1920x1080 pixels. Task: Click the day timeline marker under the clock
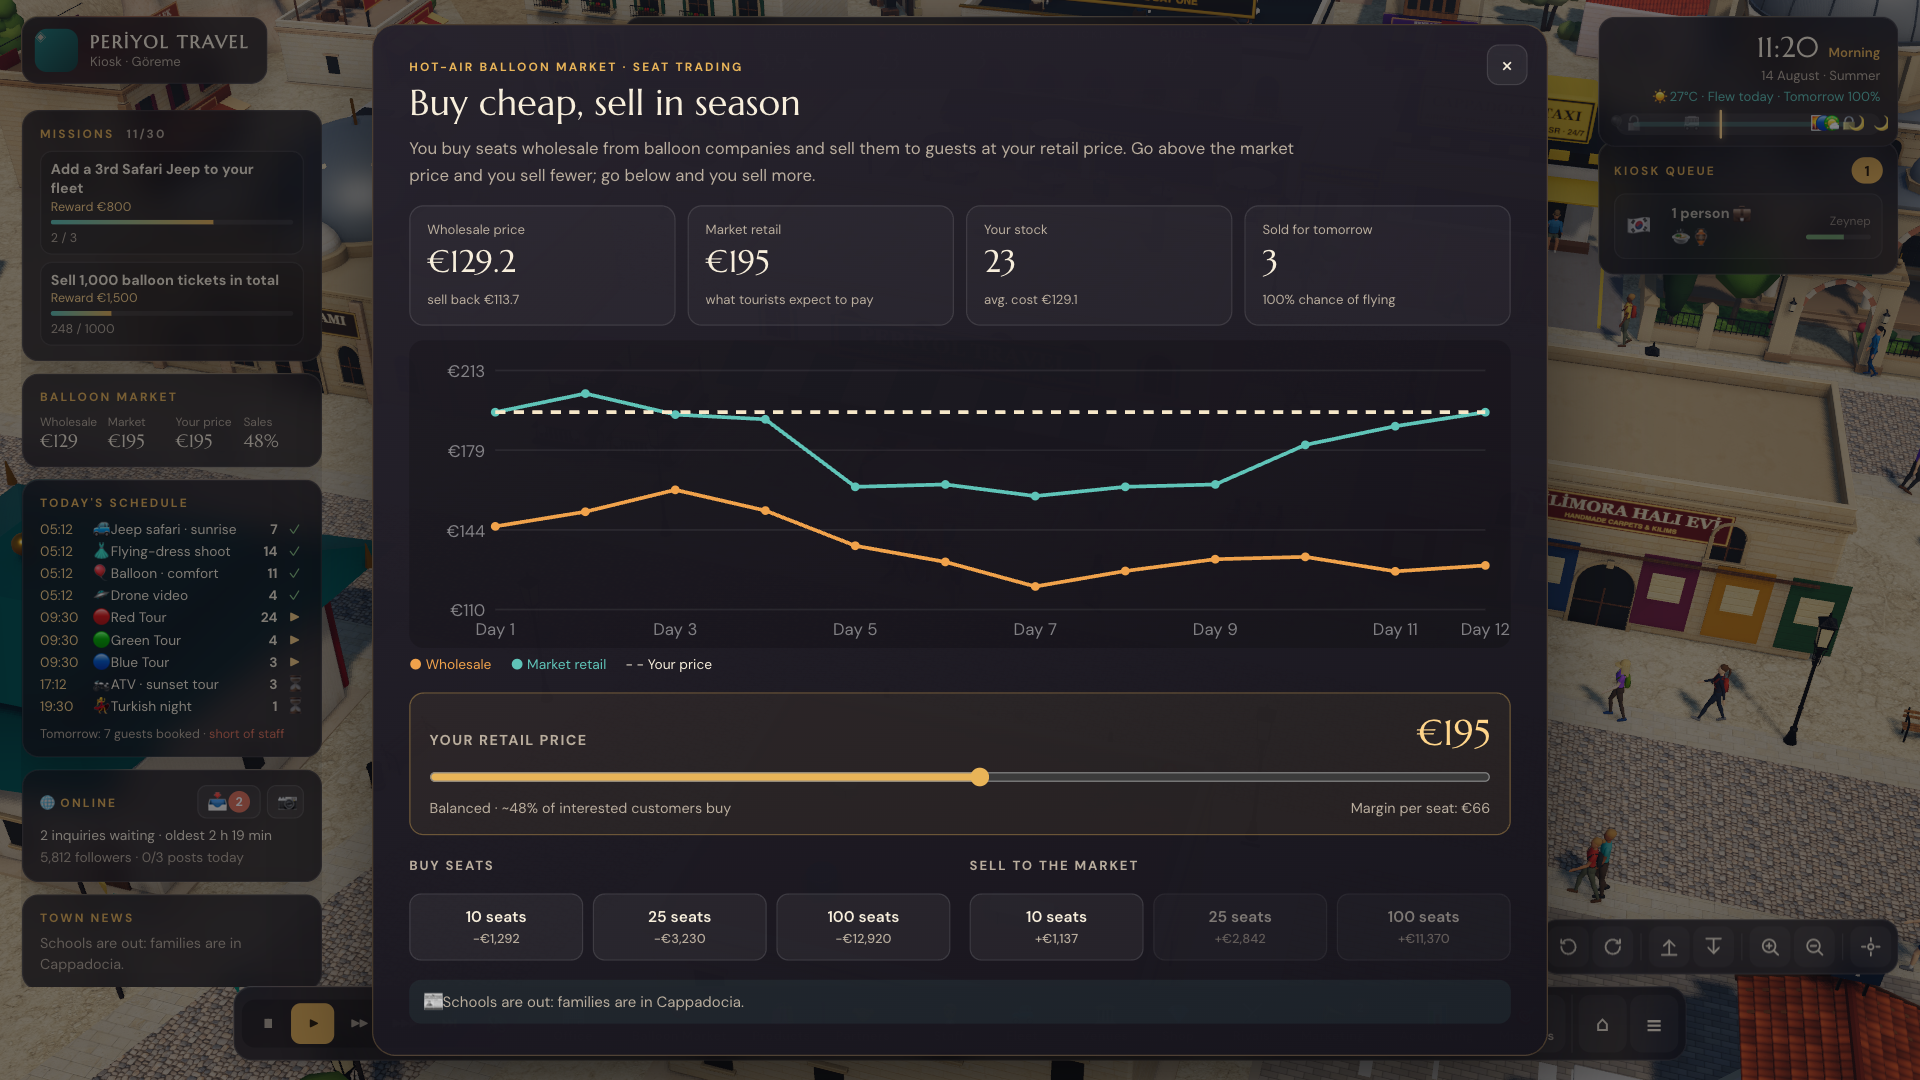(x=1720, y=123)
